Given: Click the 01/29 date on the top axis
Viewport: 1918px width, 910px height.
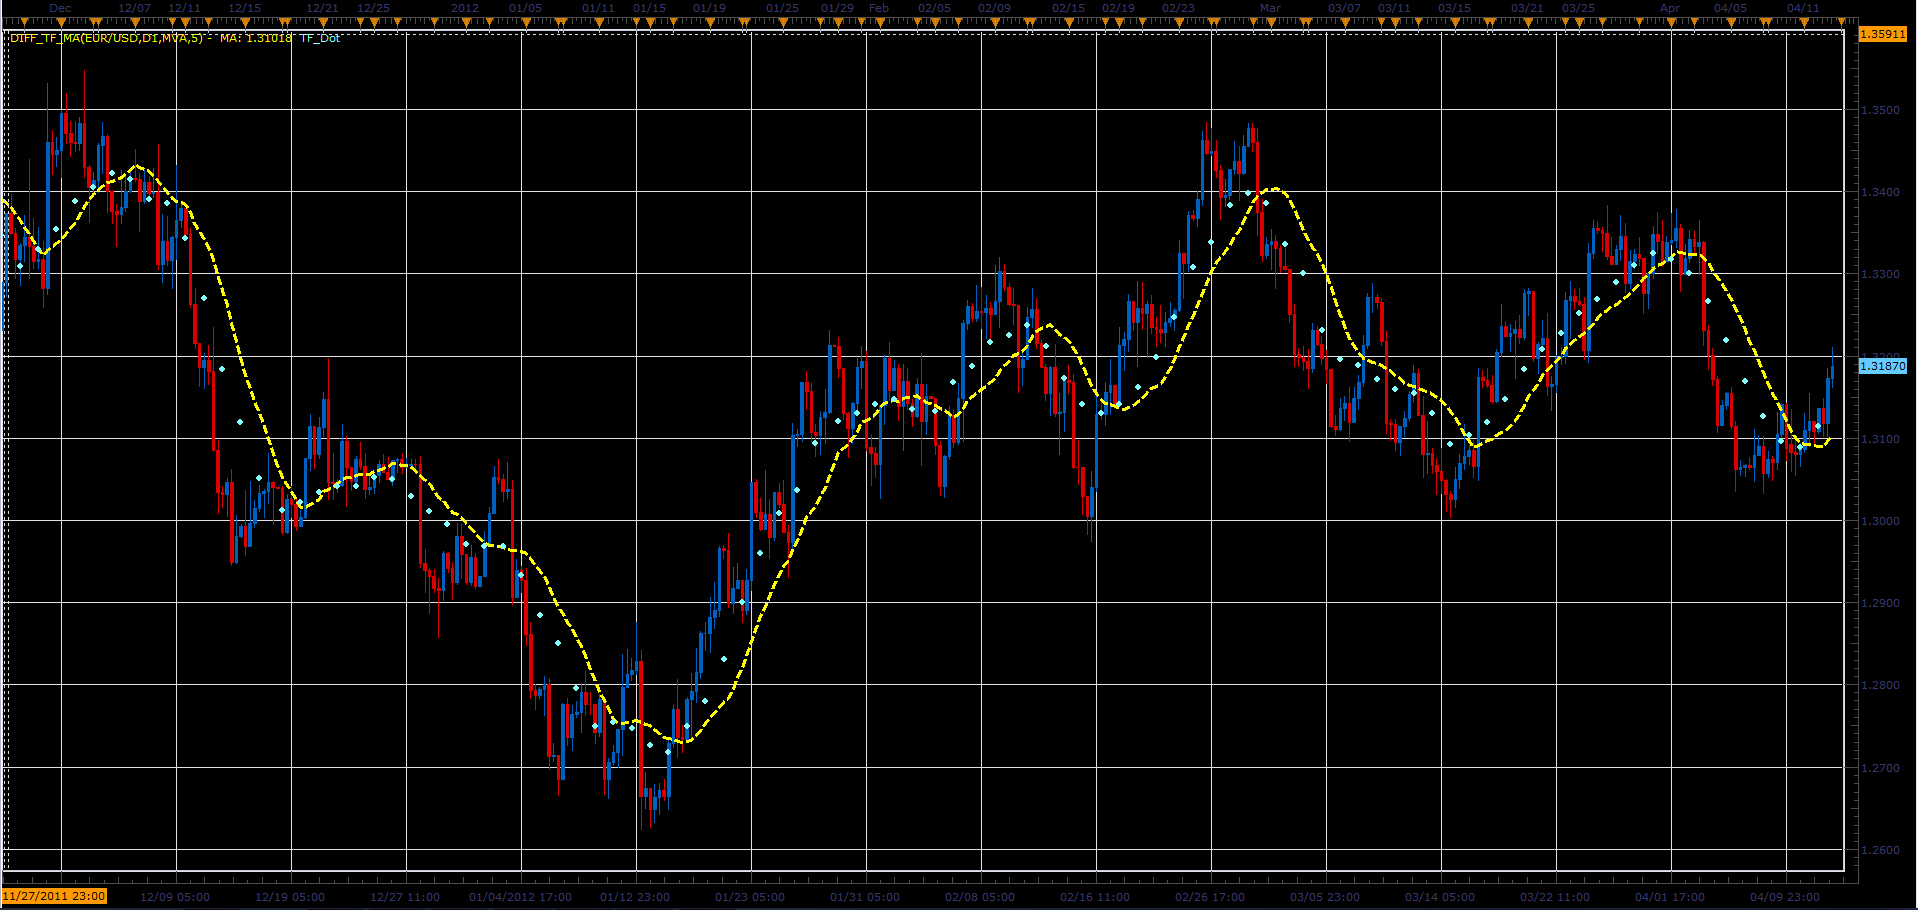Looking at the screenshot, I should (837, 8).
